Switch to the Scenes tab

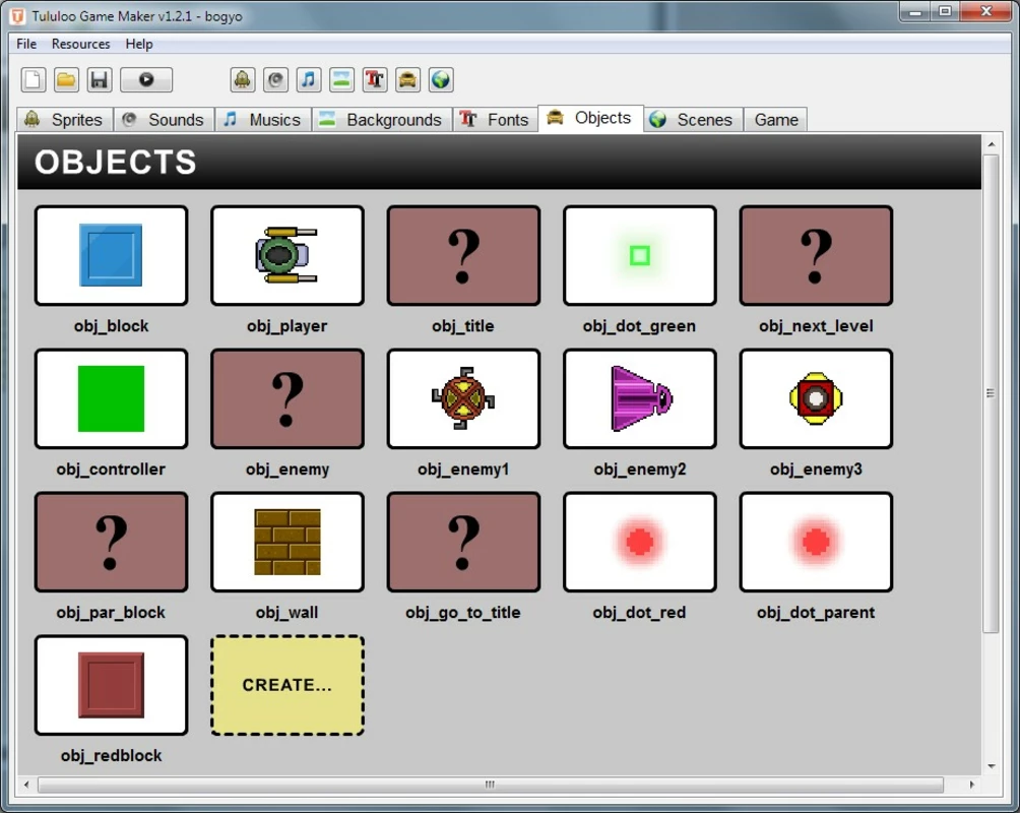pyautogui.click(x=693, y=120)
